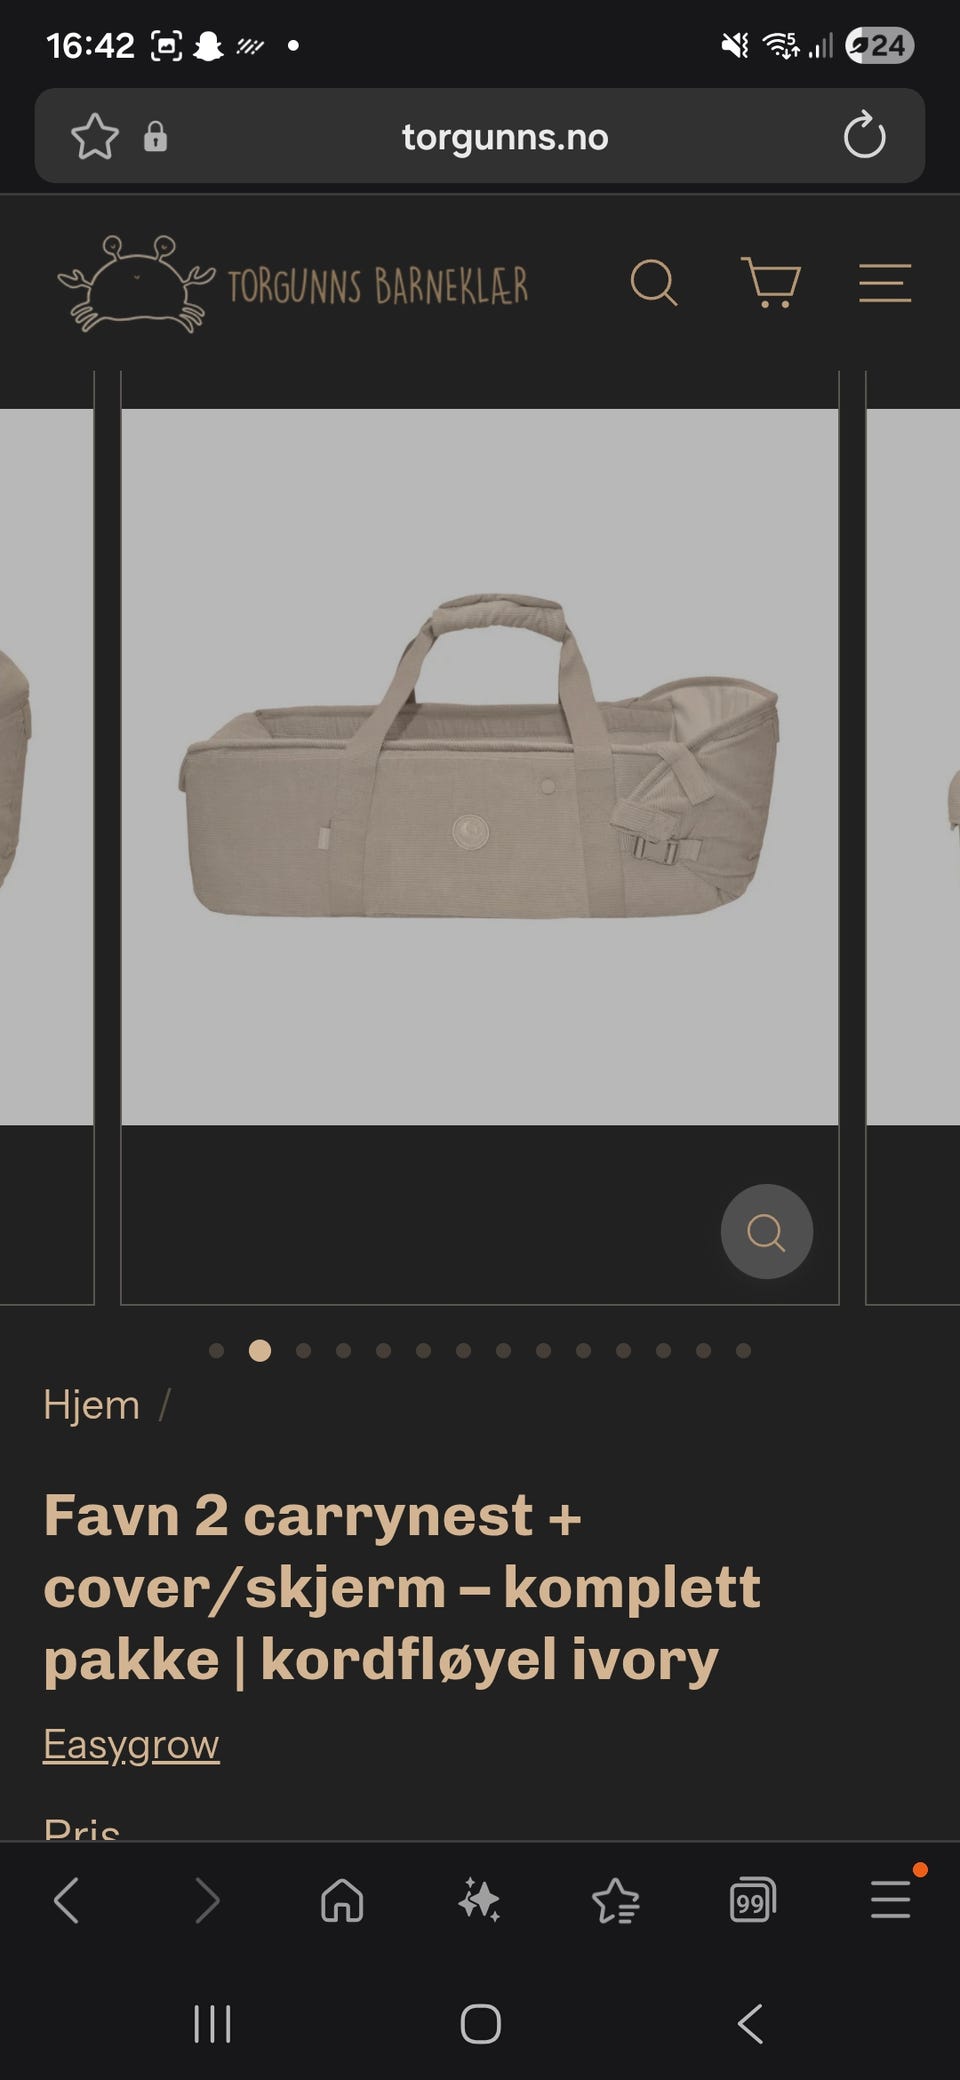Open browser tools menu with orange dot
This screenshot has width=960, height=2080.
tap(891, 1898)
